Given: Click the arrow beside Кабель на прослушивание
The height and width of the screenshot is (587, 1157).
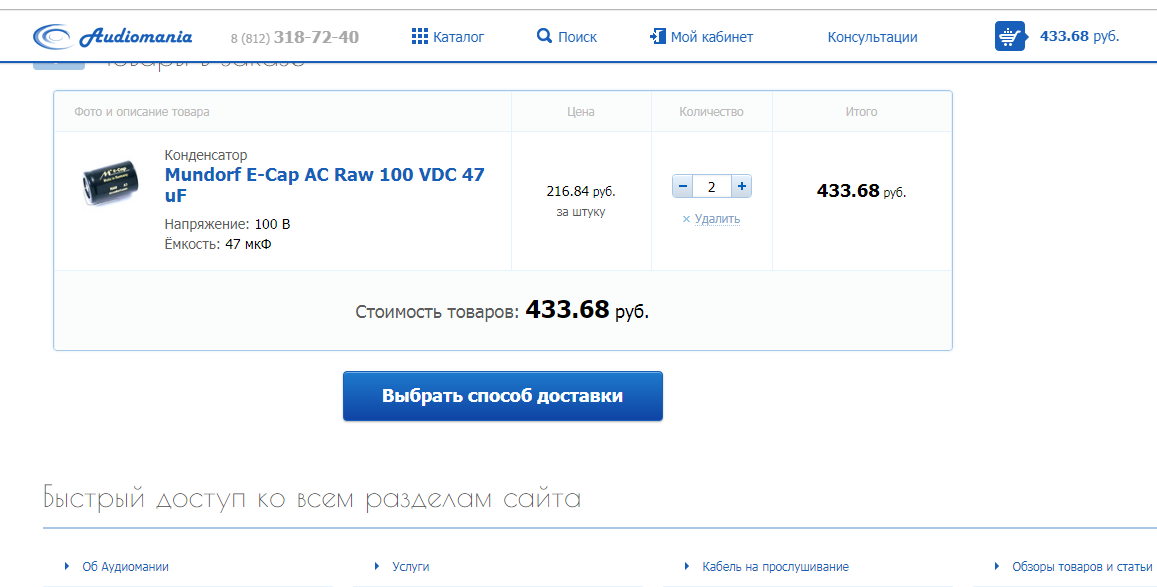Looking at the screenshot, I should point(687,566).
